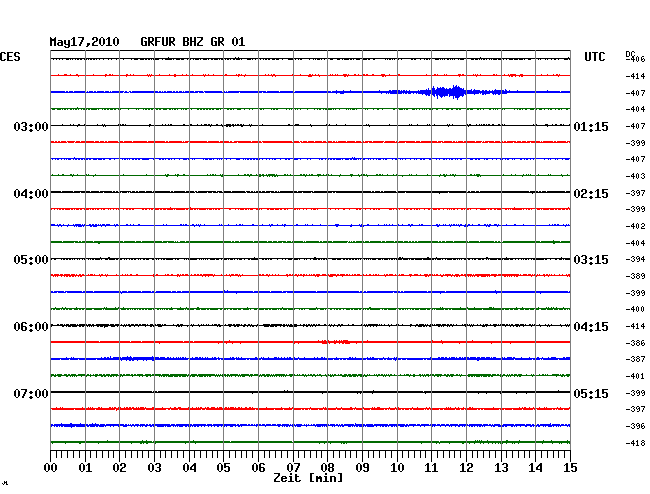This screenshot has width=650, height=494.
Task: Click the DC offset value -394
Action: pyautogui.click(x=635, y=259)
